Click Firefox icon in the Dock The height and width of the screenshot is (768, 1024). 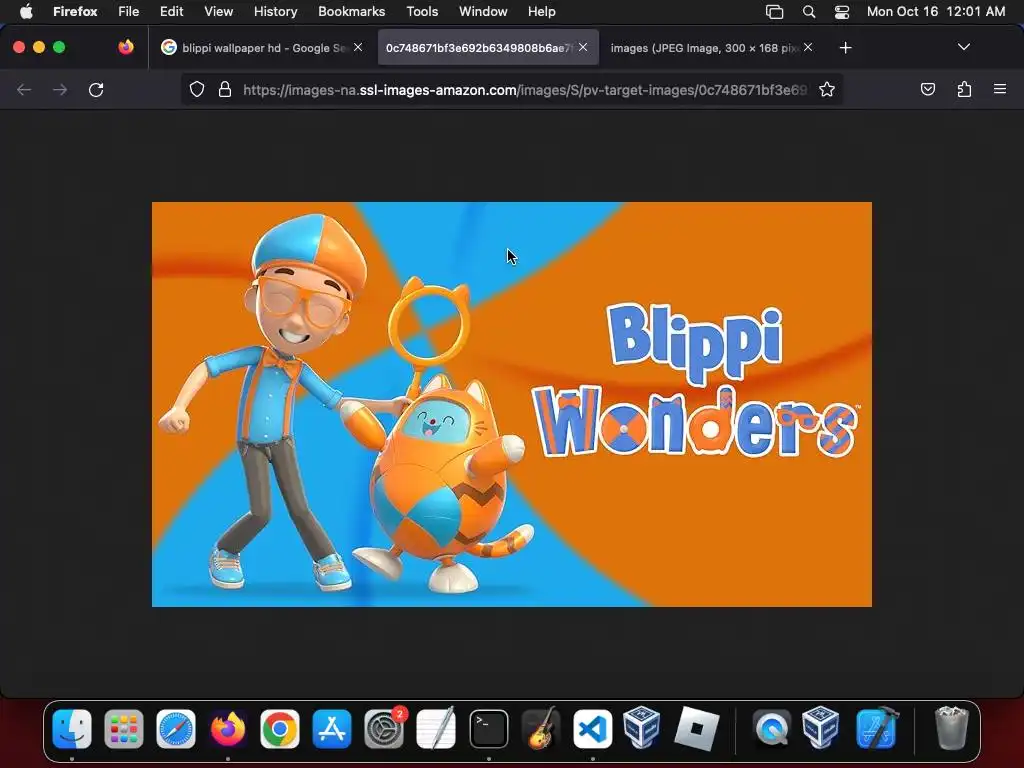228,728
